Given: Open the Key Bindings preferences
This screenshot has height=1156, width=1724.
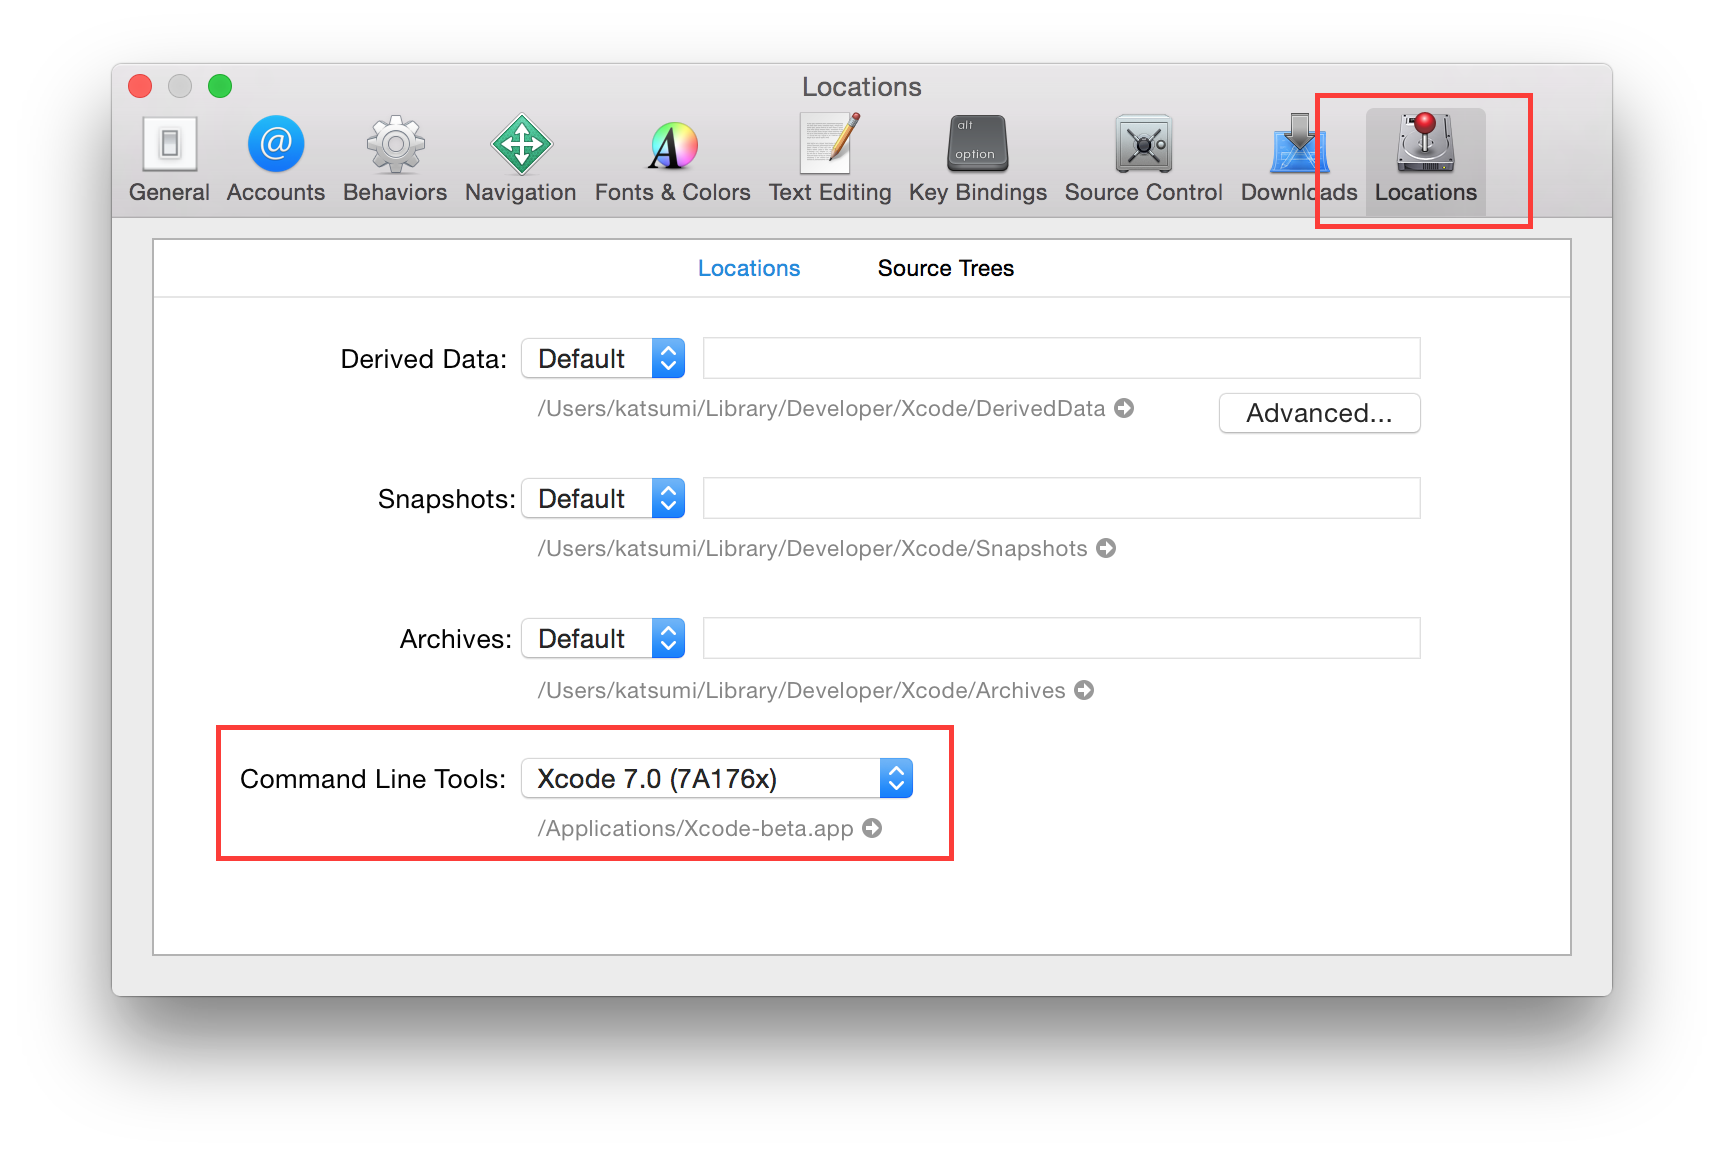Looking at the screenshot, I should point(978,160).
